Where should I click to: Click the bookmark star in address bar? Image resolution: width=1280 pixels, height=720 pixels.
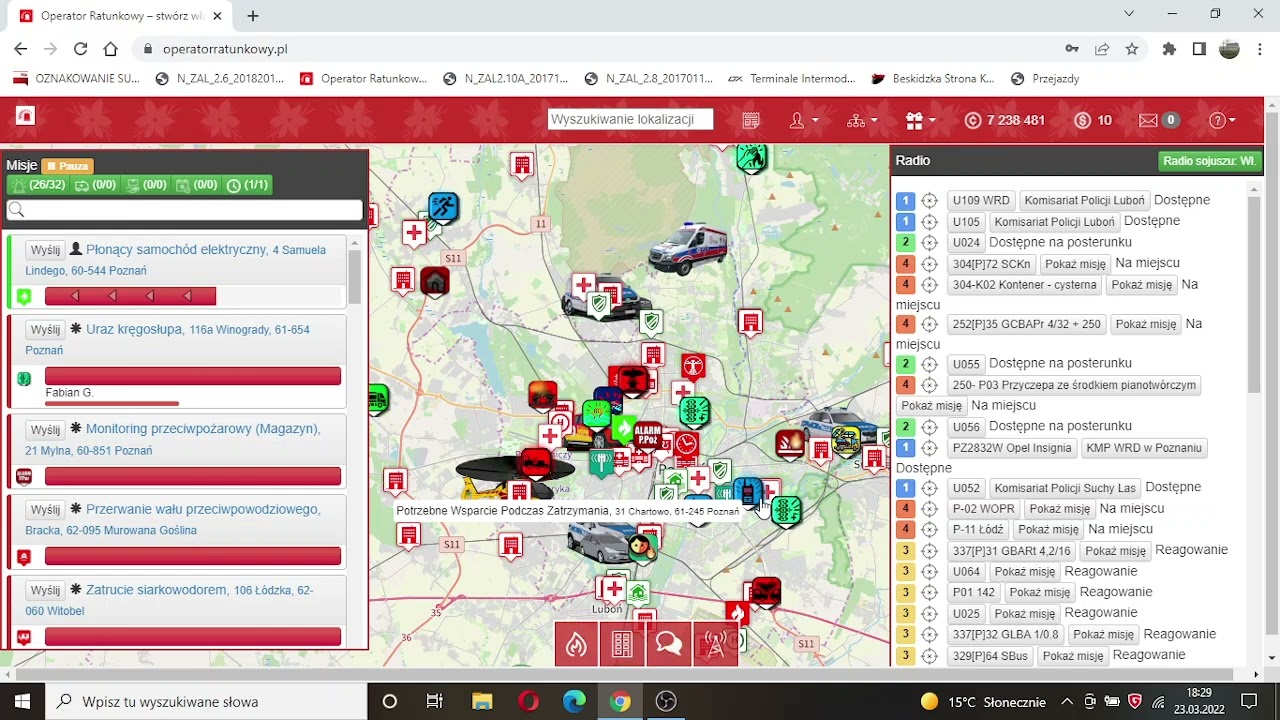tap(1132, 48)
